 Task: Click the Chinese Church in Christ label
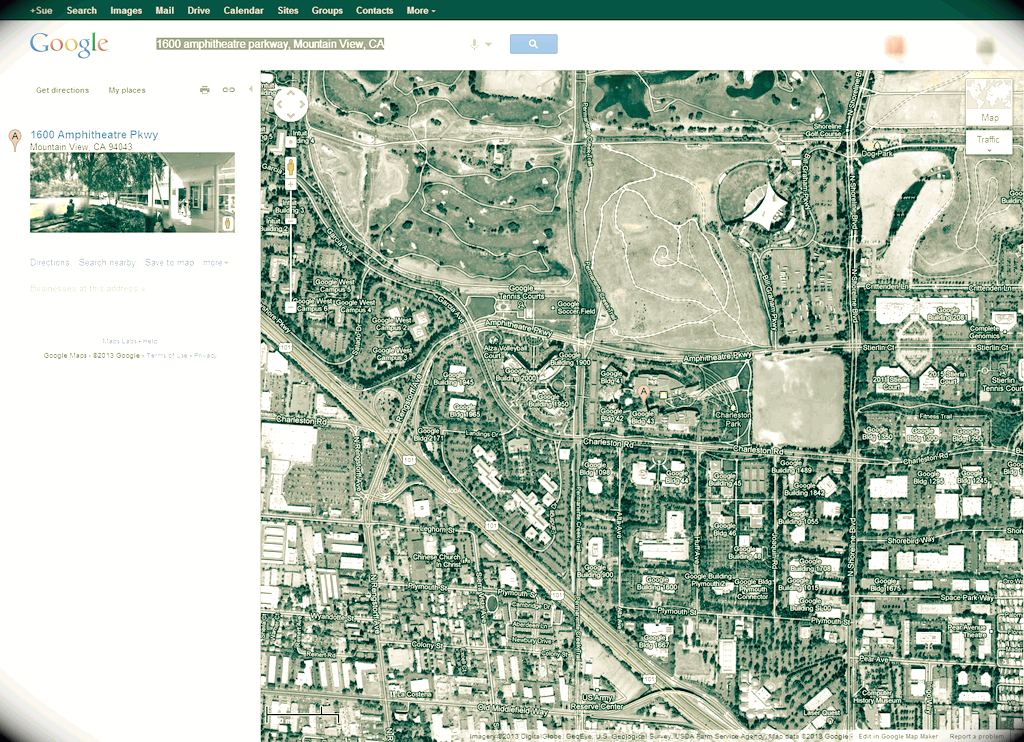(x=437, y=560)
